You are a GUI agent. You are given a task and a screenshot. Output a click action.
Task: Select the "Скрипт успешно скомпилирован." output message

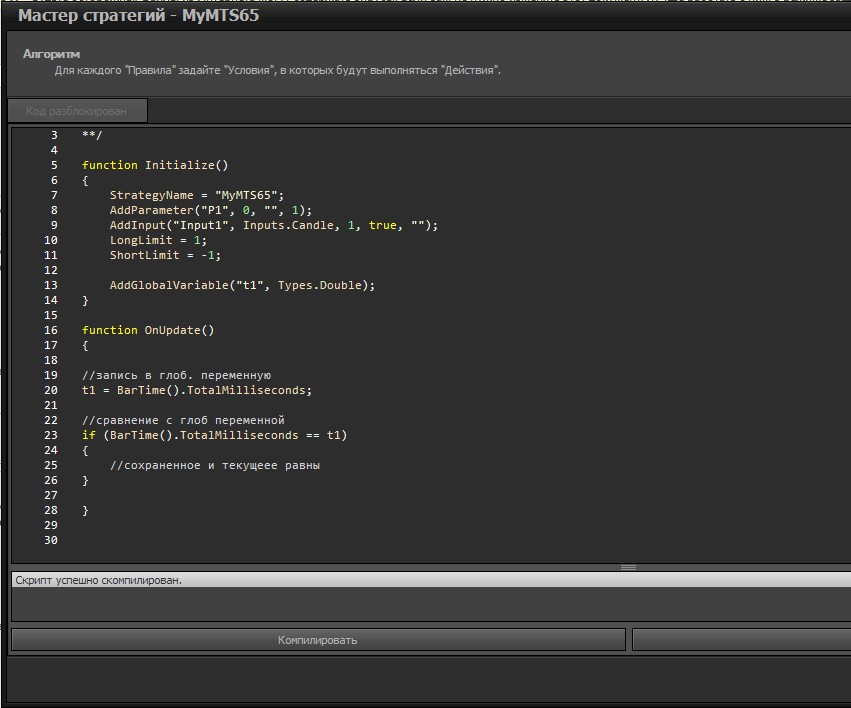click(99, 580)
